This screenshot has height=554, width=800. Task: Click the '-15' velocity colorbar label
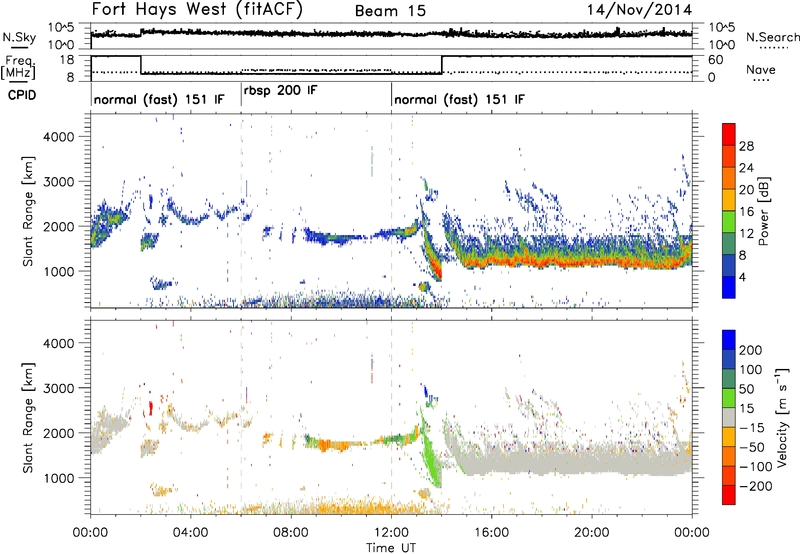point(751,428)
